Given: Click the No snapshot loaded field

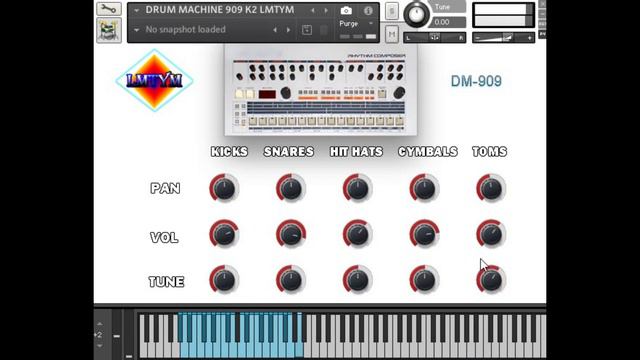Looking at the screenshot, I should 185,29.
